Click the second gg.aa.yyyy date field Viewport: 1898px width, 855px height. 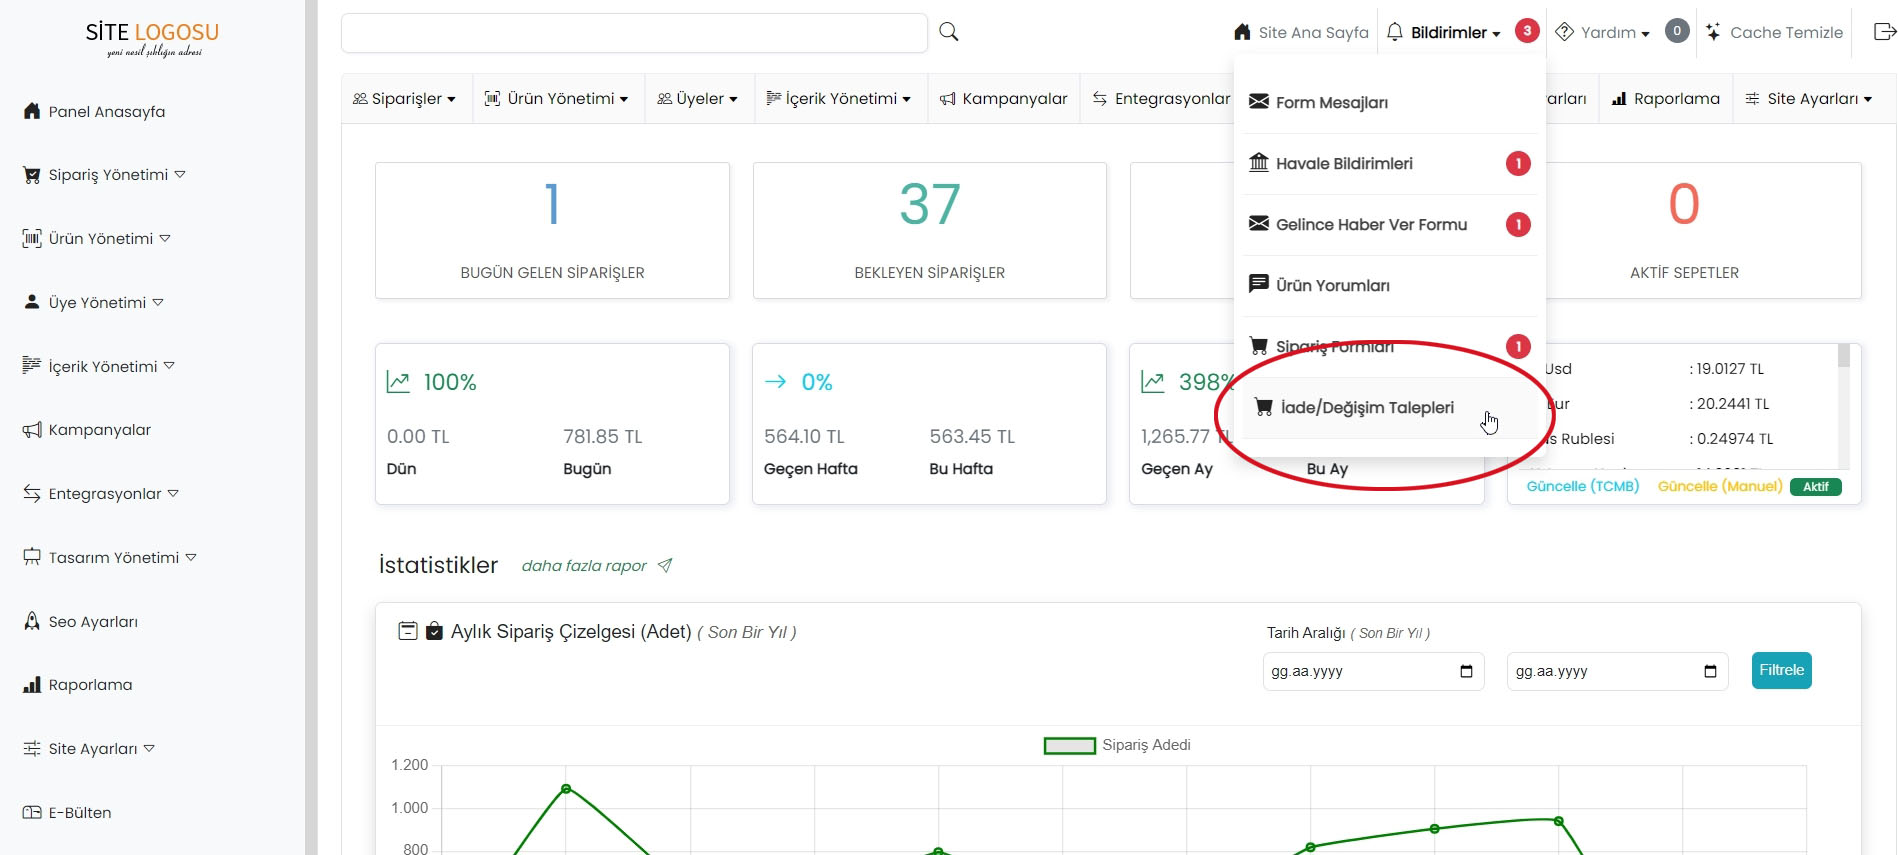point(1617,671)
